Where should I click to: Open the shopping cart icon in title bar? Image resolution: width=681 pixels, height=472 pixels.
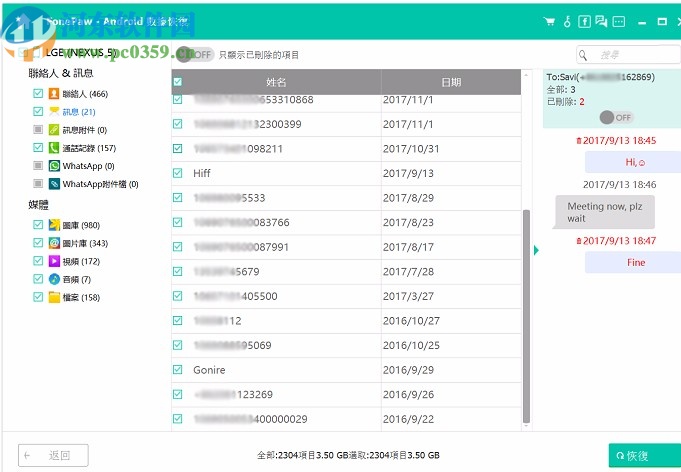click(x=549, y=22)
